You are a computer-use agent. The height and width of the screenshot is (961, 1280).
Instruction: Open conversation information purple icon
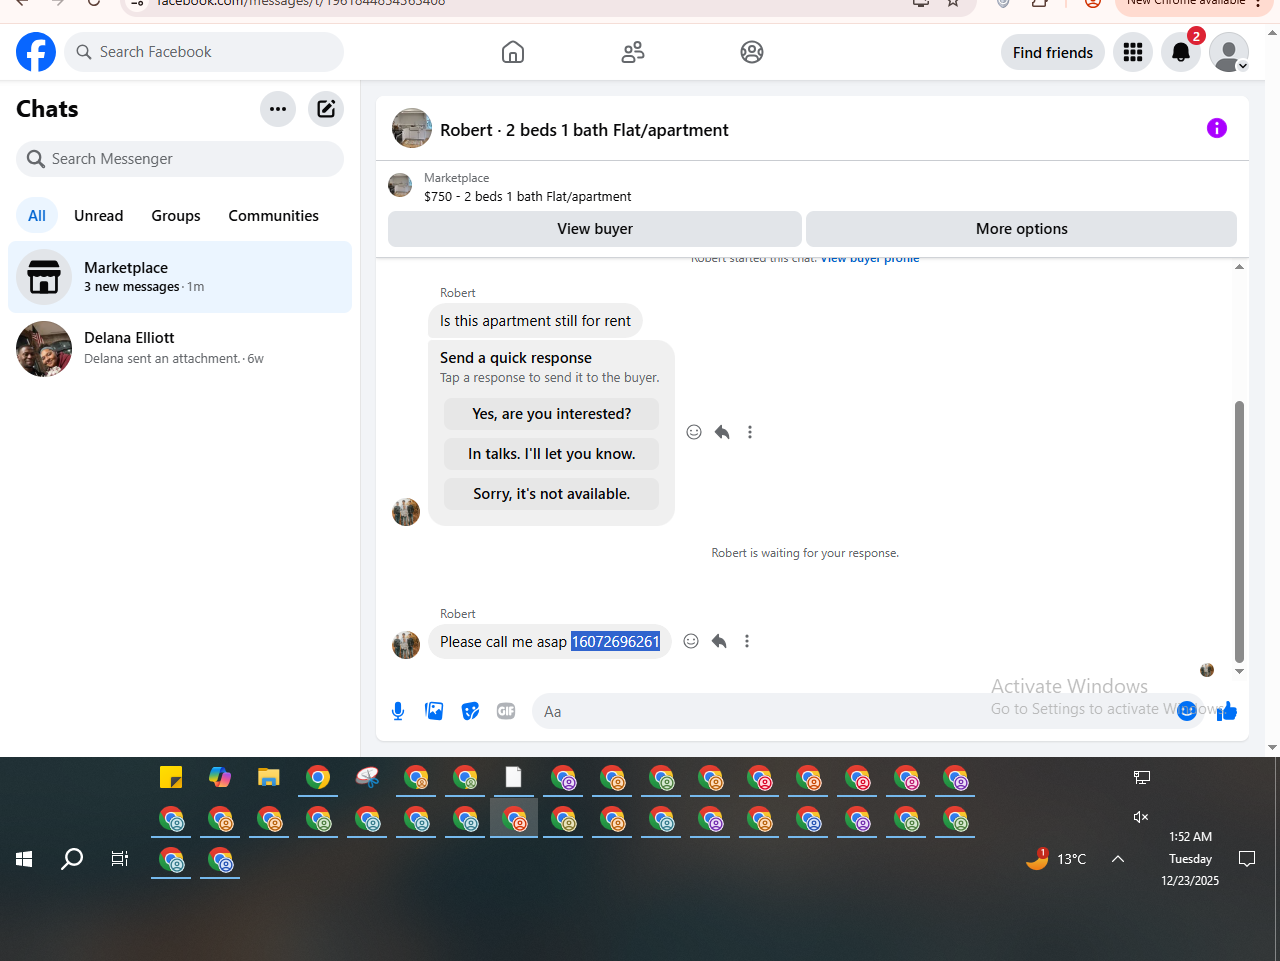point(1217,128)
